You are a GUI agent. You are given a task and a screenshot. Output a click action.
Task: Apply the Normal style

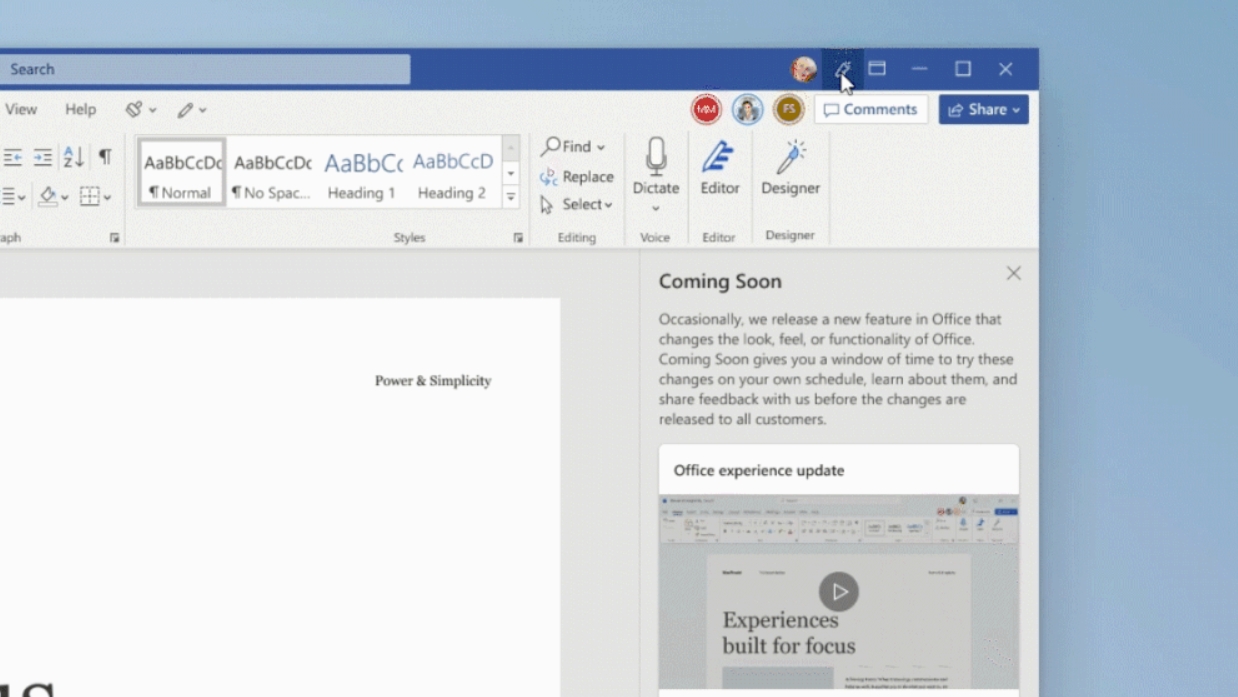181,173
